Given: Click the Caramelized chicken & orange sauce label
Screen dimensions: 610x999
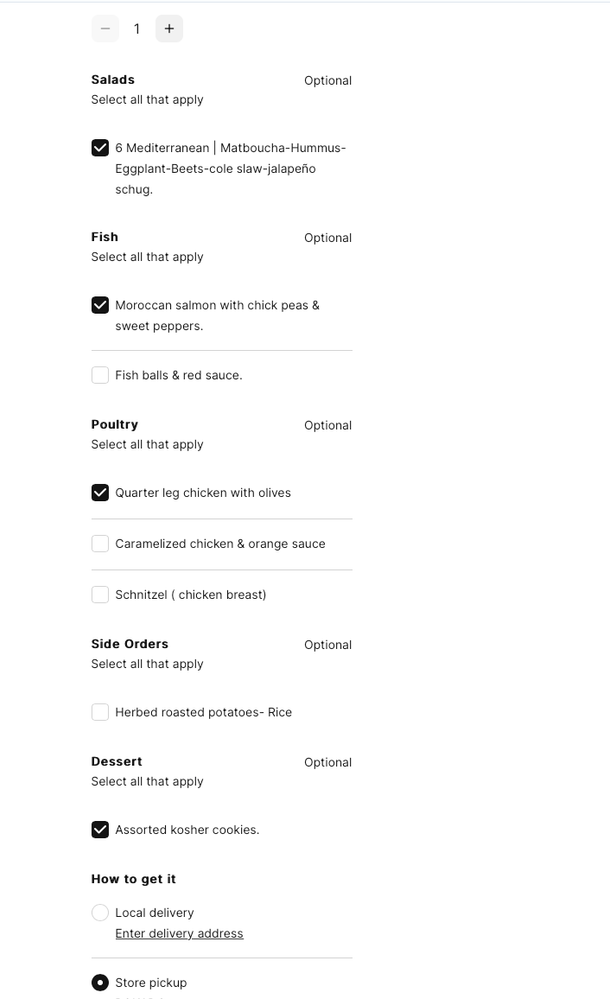Looking at the screenshot, I should [x=220, y=544].
